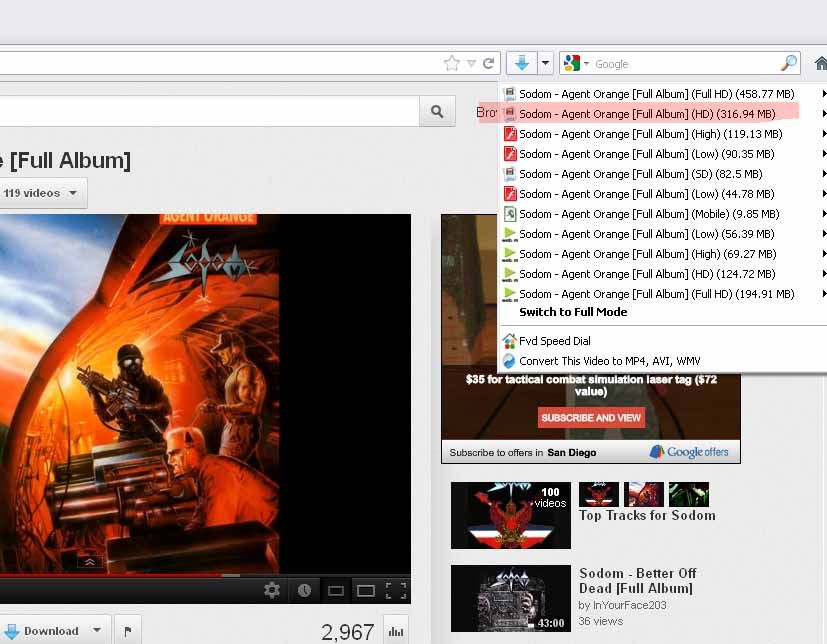
Task: Open the 100 videos playlist thumbnail
Action: (511, 515)
